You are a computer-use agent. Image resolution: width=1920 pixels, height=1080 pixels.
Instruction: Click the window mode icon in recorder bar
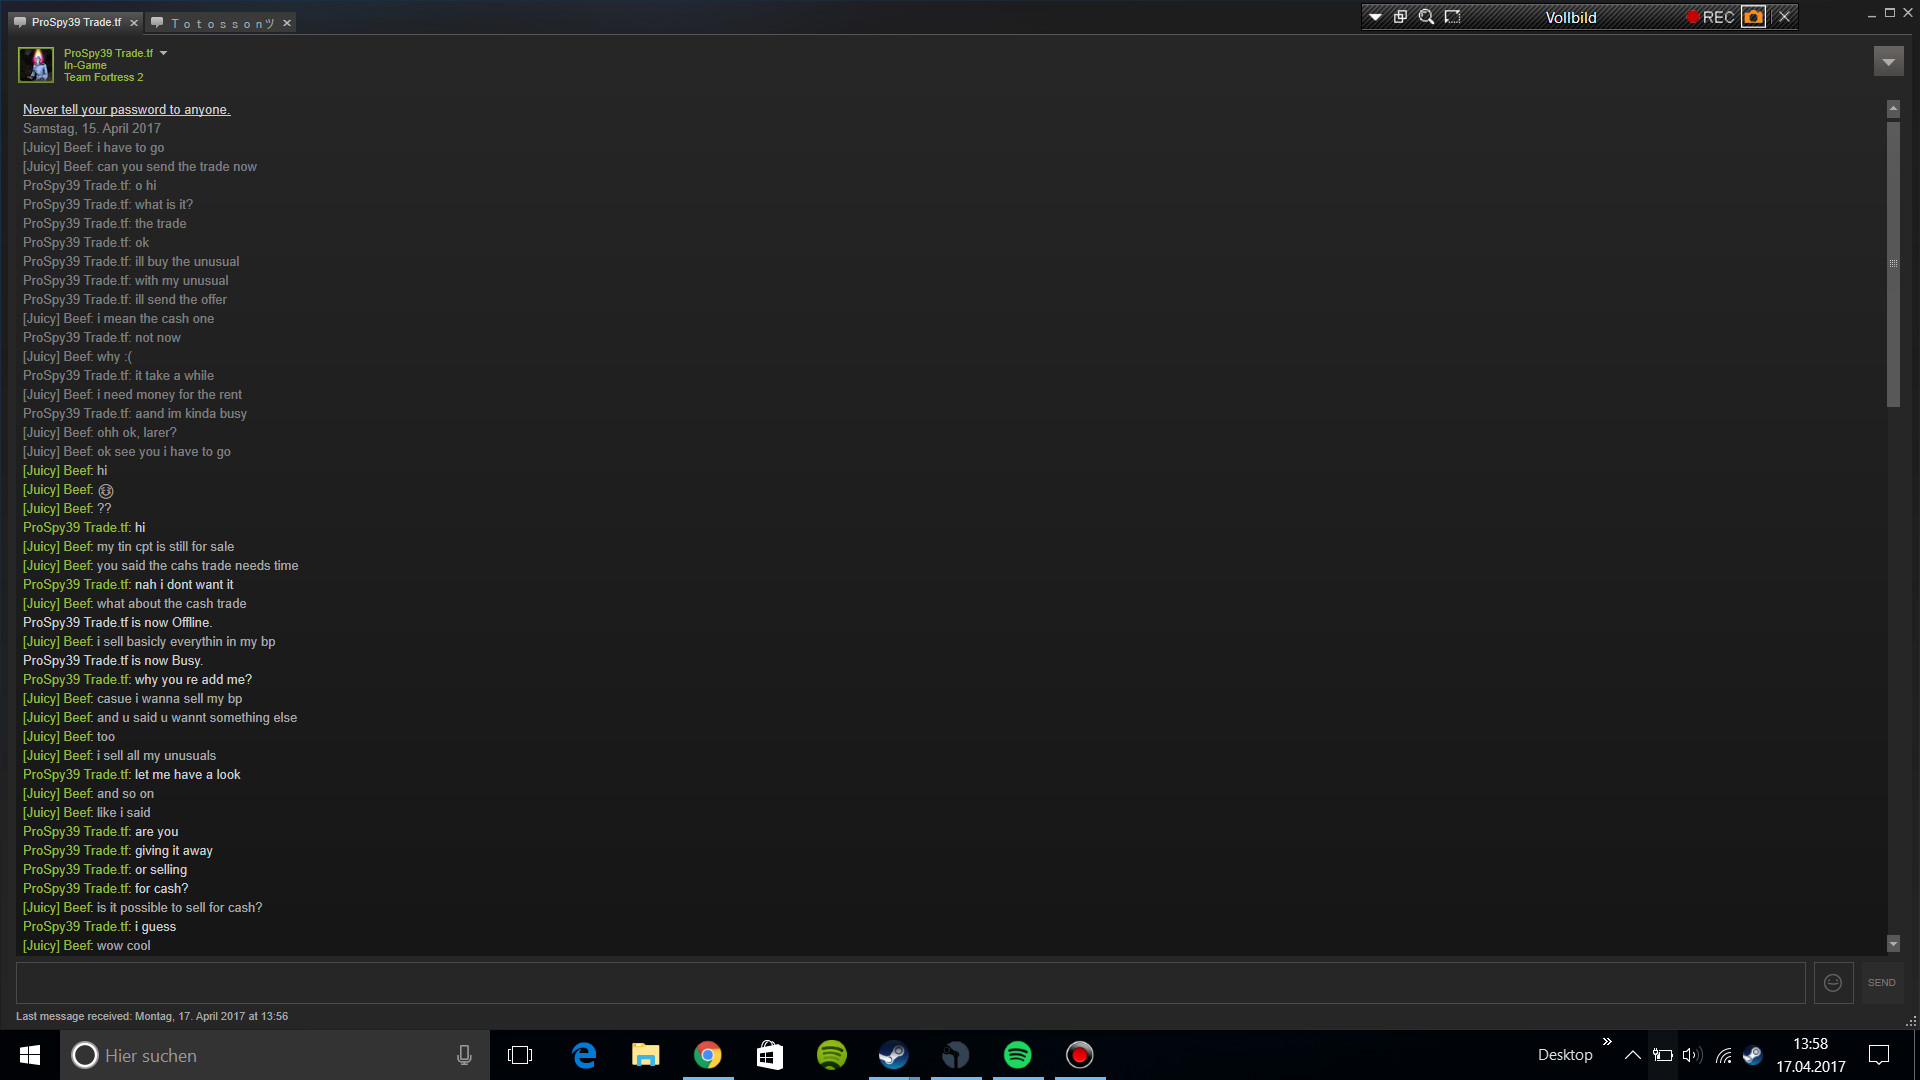point(1400,17)
